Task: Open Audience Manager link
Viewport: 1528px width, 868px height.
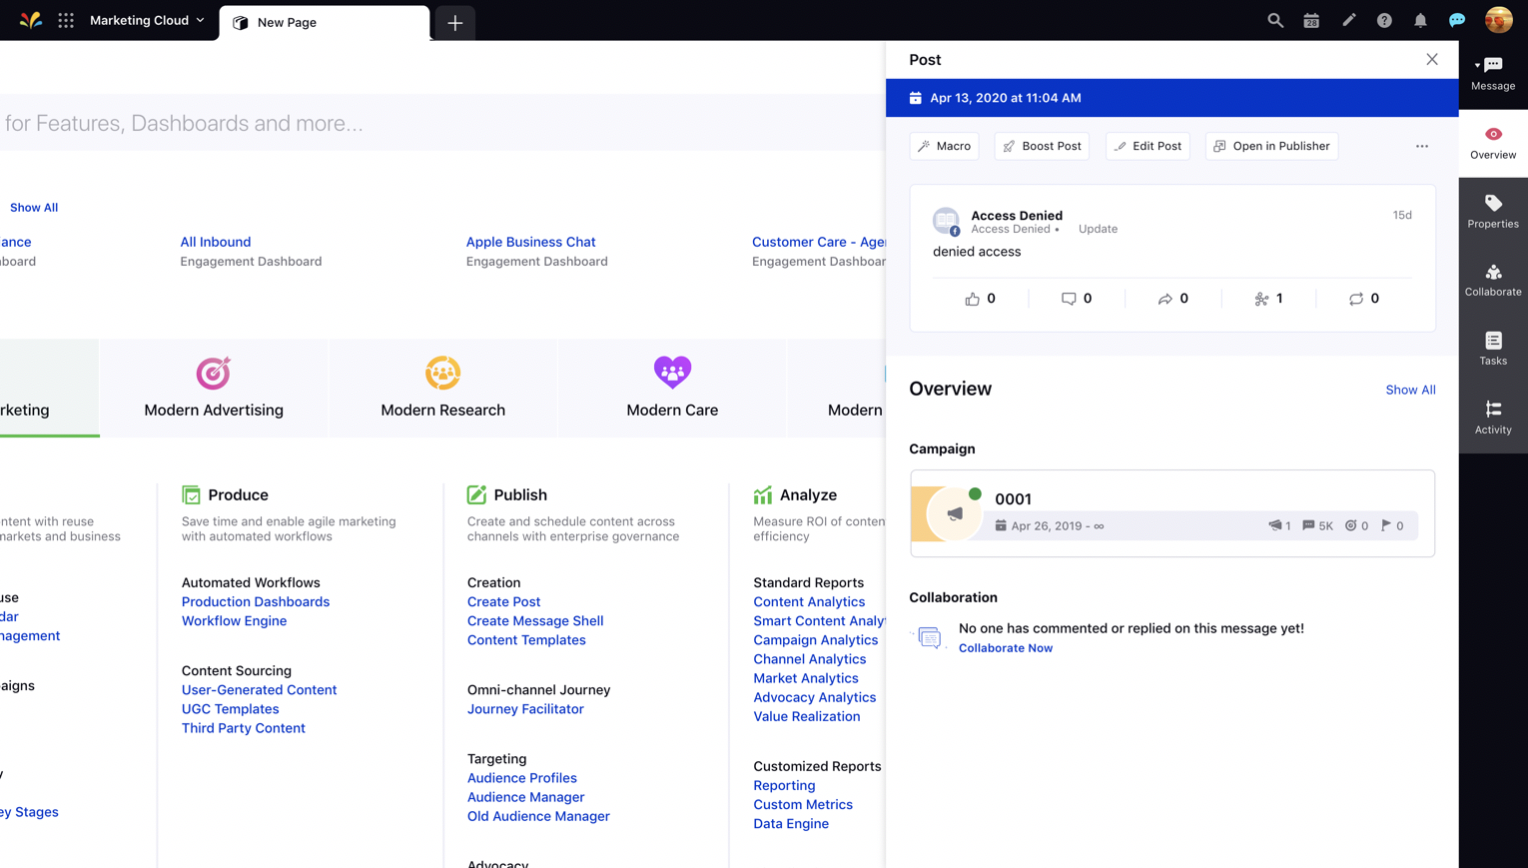Action: pyautogui.click(x=525, y=797)
